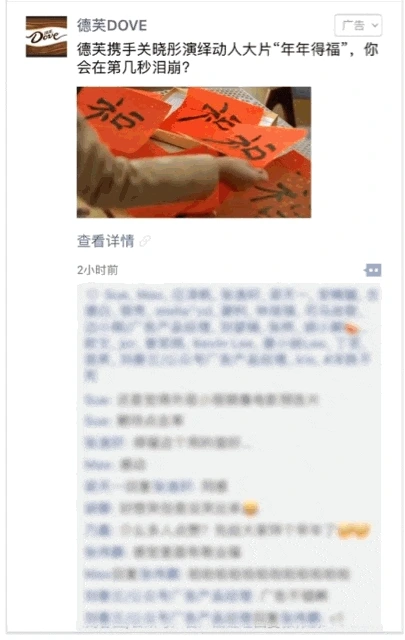This screenshot has height=640, width=405.
Task: Open Max's profile from the likes list
Action: click(x=151, y=294)
